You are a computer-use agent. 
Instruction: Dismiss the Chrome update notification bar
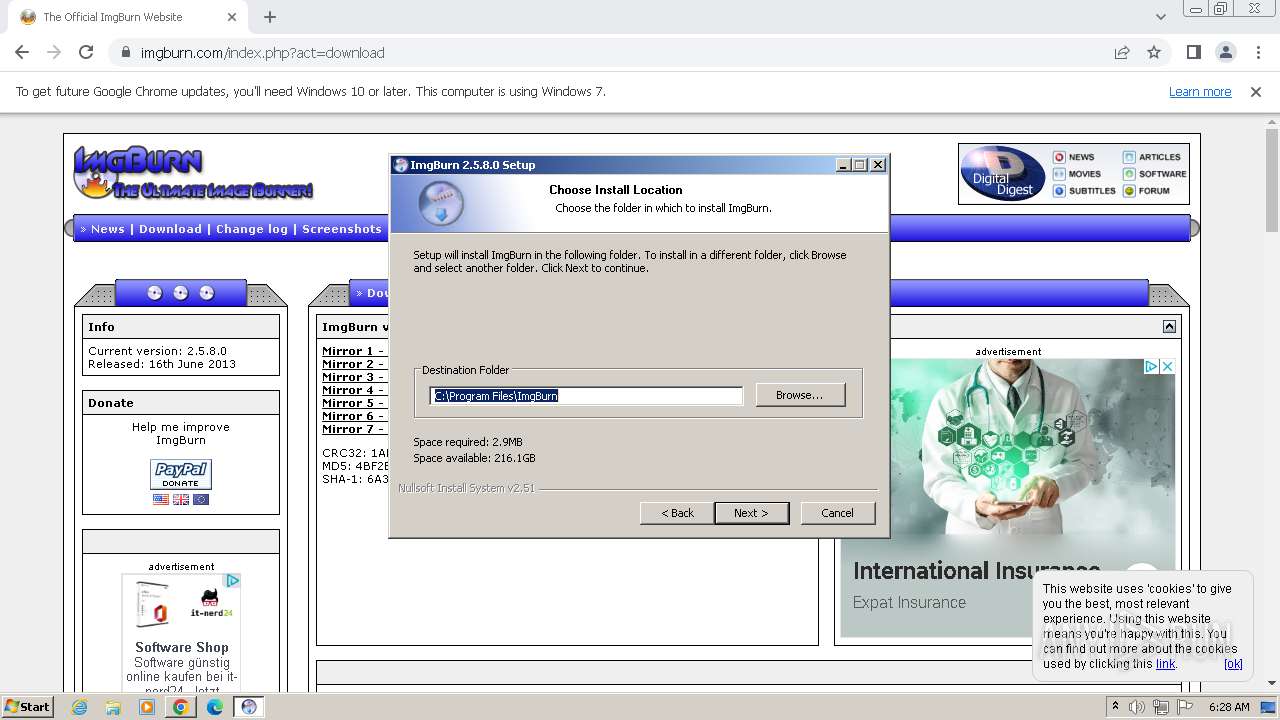pos(1256,92)
